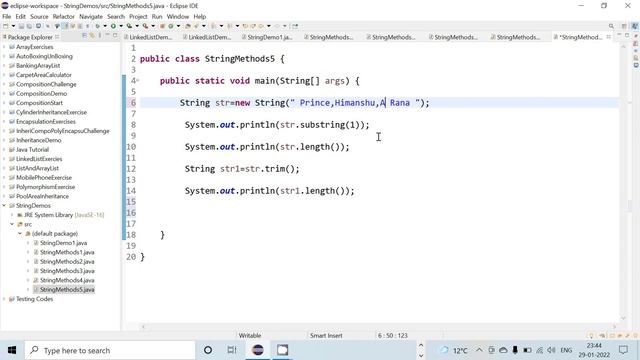Collapse the StringDemos project node
The width and height of the screenshot is (640, 360).
click(4, 206)
